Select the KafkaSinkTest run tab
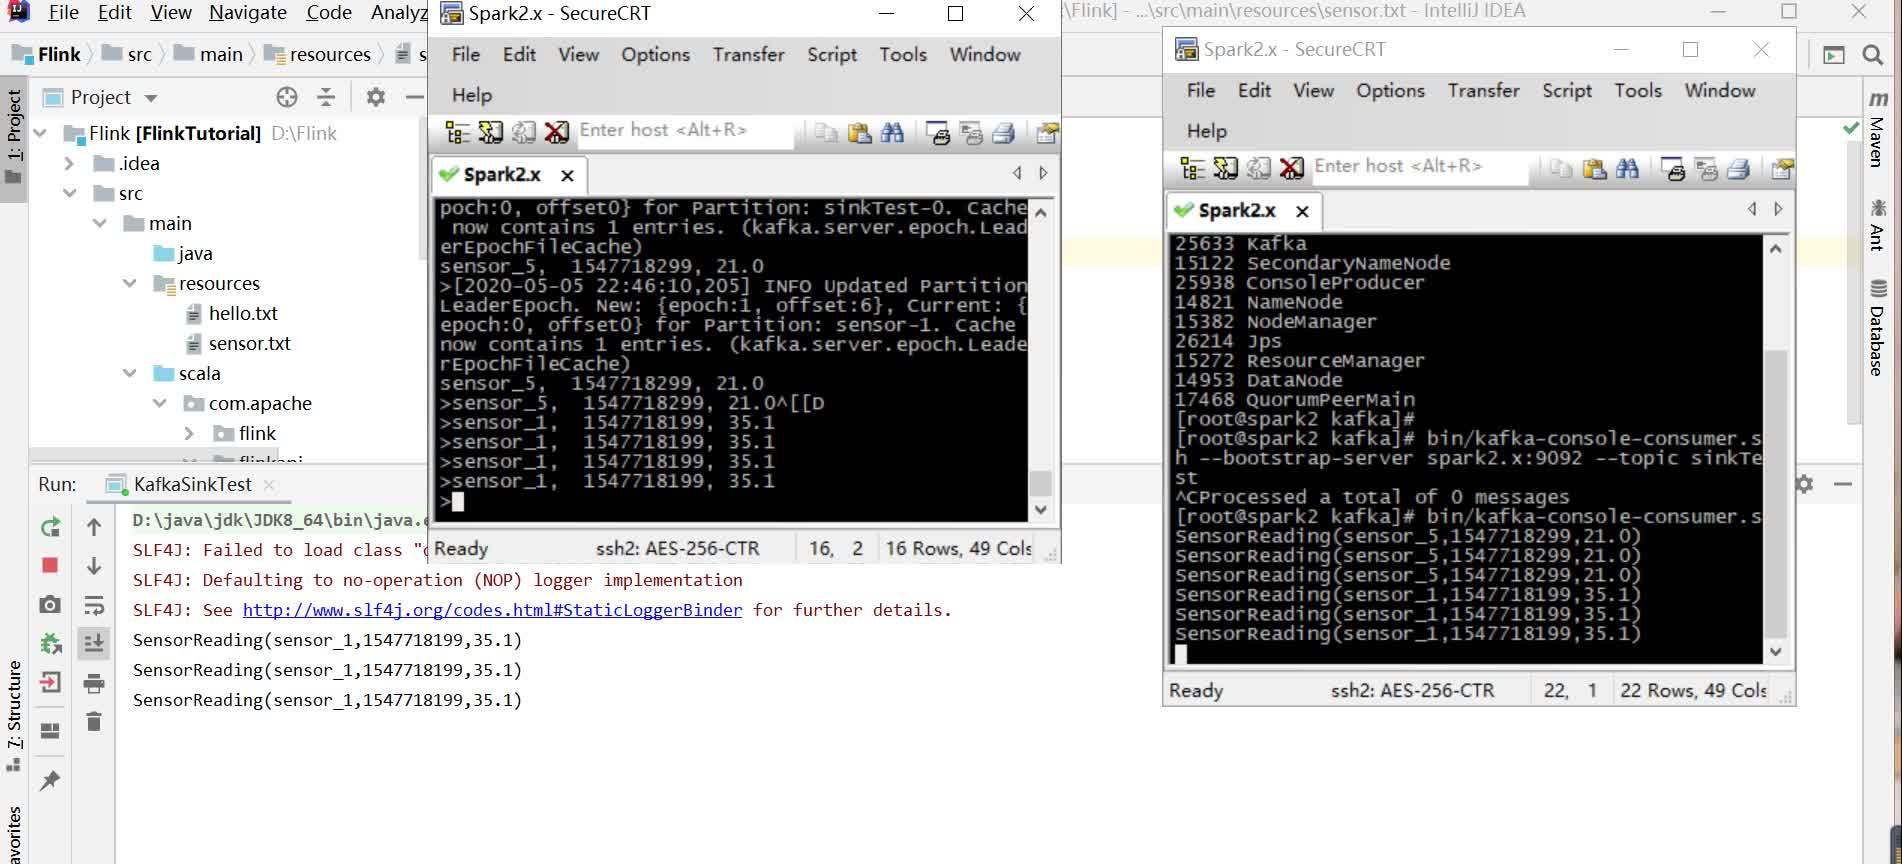This screenshot has height=864, width=1902. [x=192, y=484]
